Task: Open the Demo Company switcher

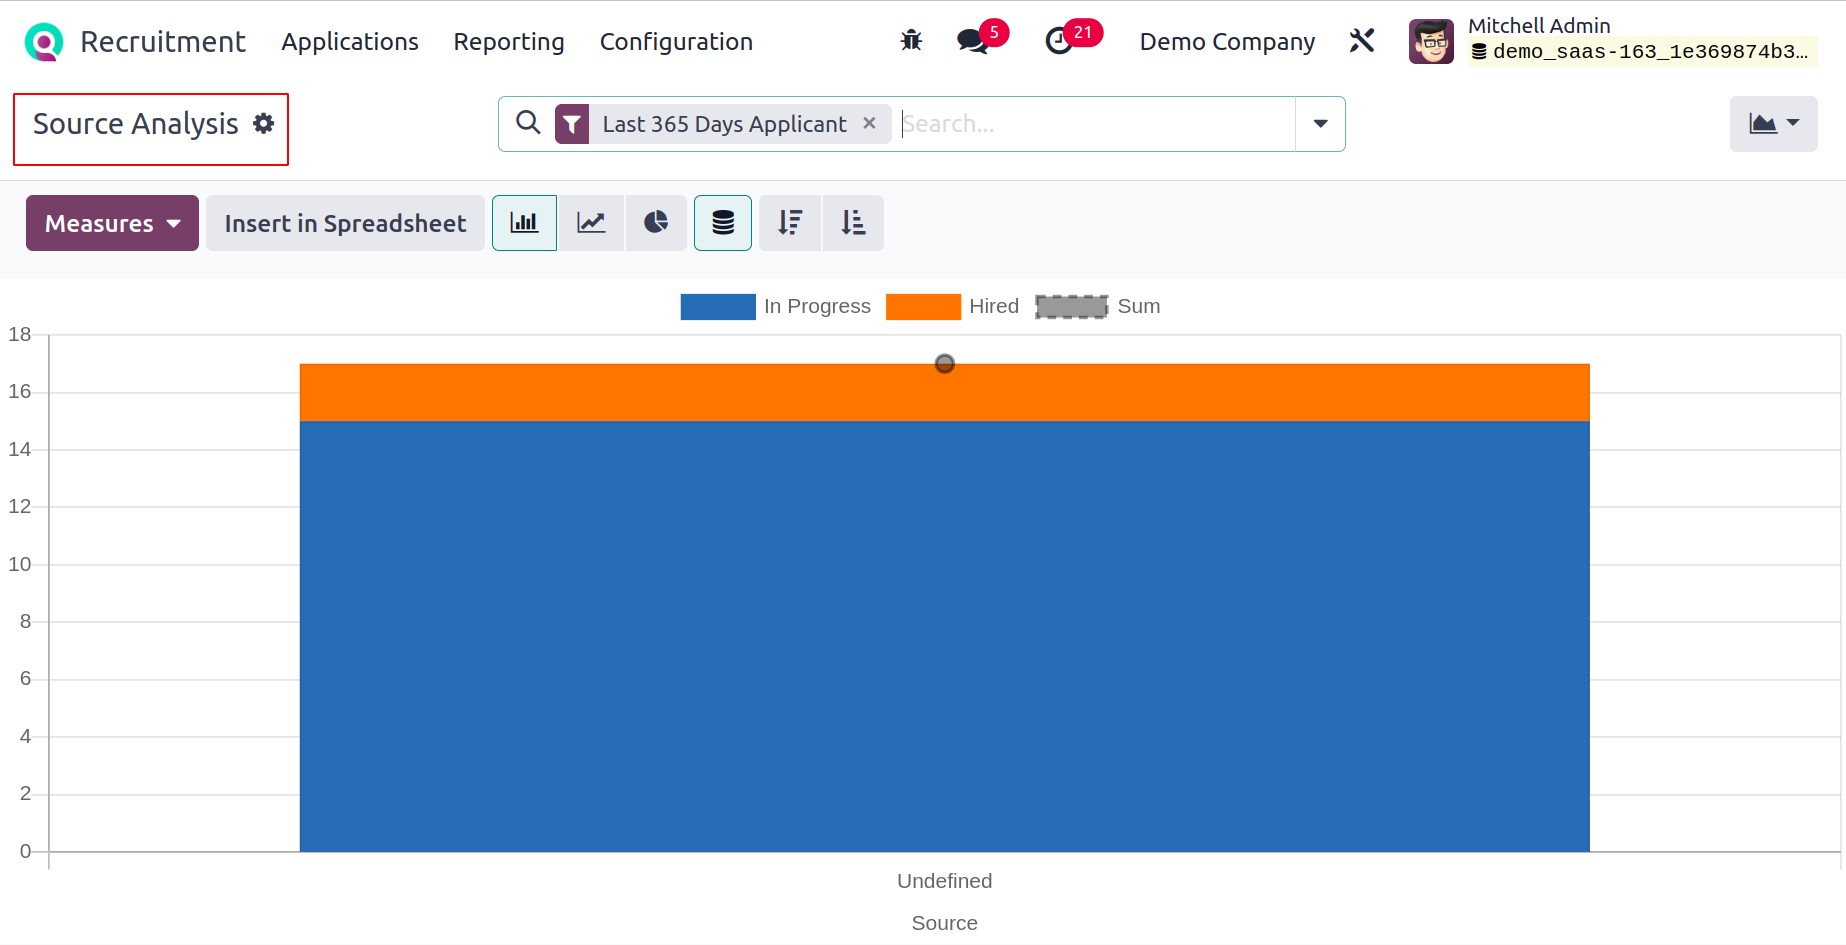Action: pyautogui.click(x=1227, y=42)
